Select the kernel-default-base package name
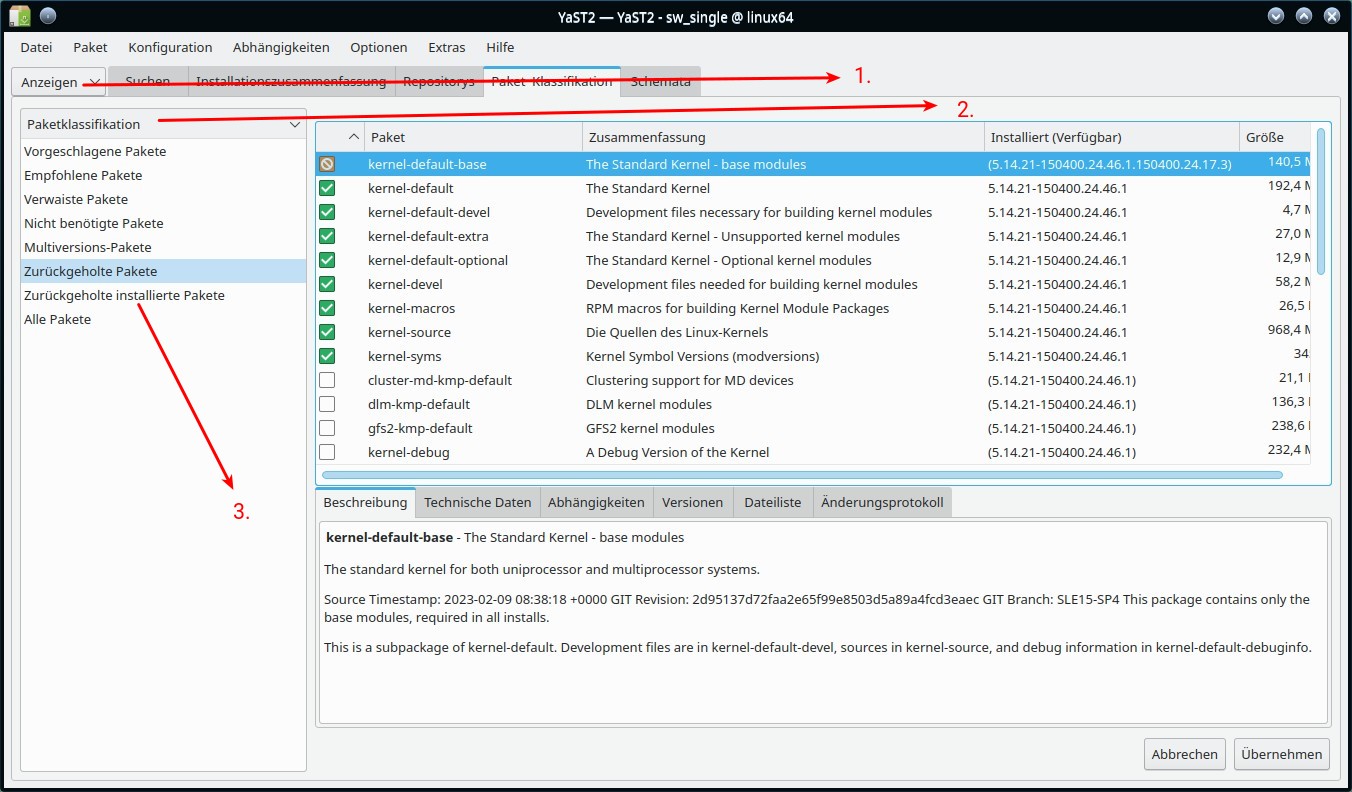The width and height of the screenshot is (1352, 792). (427, 164)
